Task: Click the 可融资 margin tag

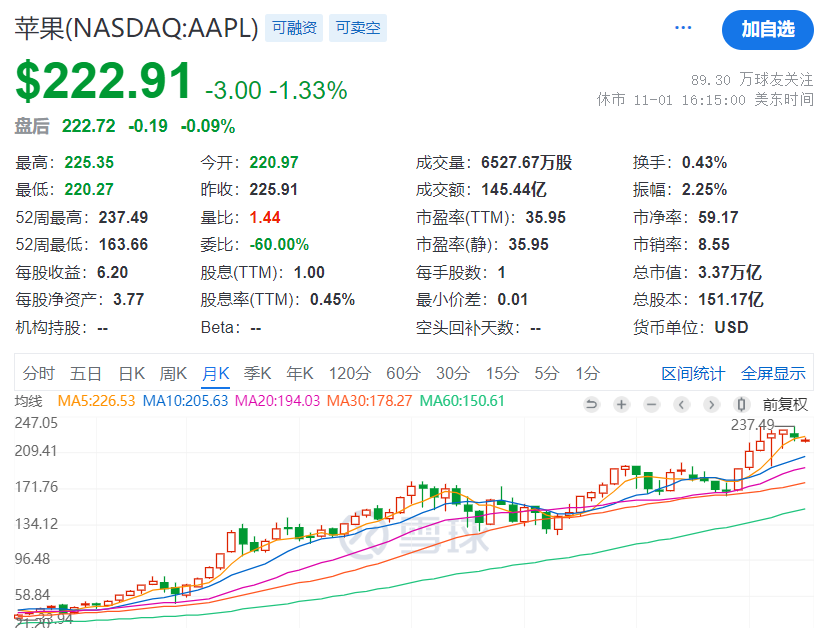Action: click(295, 28)
